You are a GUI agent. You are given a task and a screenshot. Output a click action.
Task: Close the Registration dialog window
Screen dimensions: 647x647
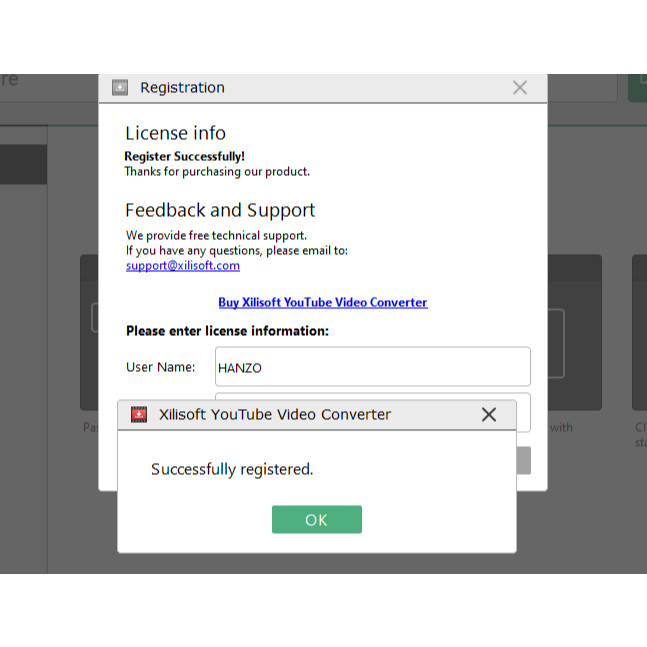(519, 88)
